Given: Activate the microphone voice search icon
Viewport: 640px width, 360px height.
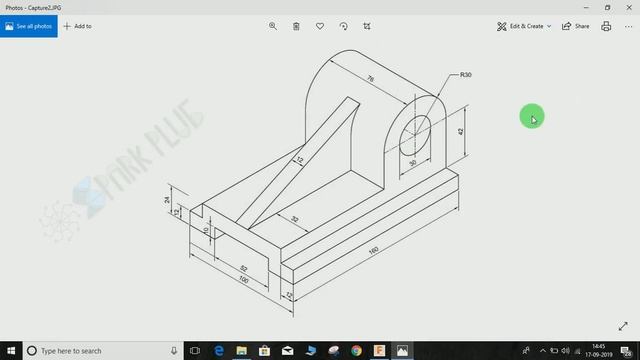Looking at the screenshot, I should click(x=173, y=351).
